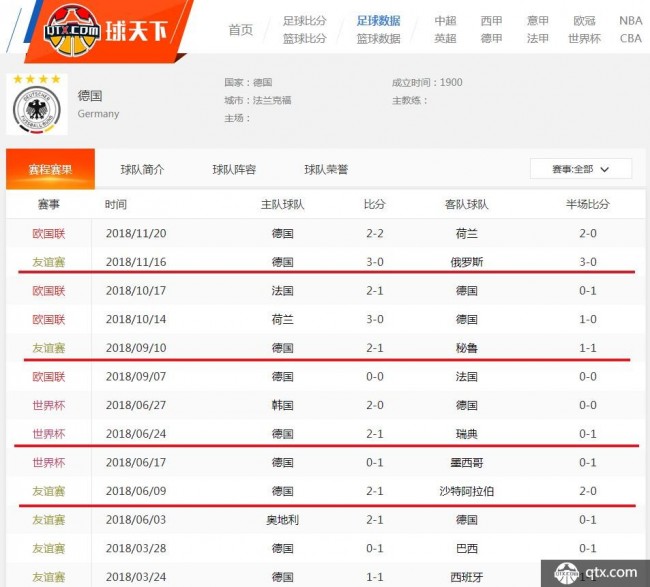Click the date 2018/09/10
Screen dimensions: 650x587
tap(136, 348)
